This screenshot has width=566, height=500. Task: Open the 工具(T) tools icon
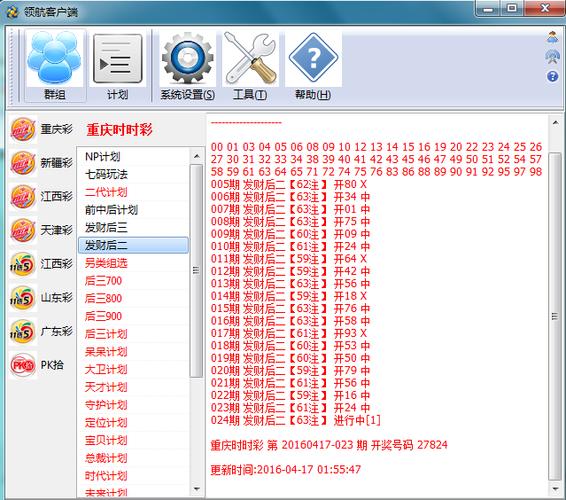250,66
